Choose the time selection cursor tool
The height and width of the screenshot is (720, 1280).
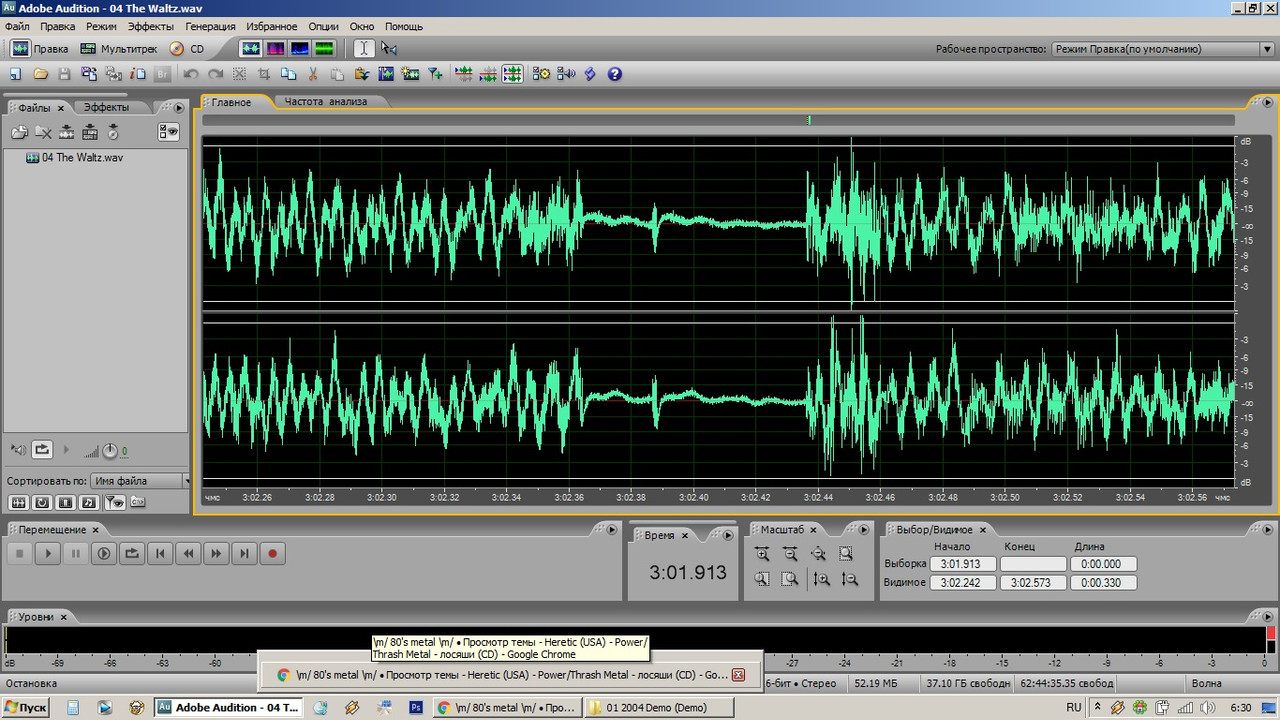coord(364,48)
